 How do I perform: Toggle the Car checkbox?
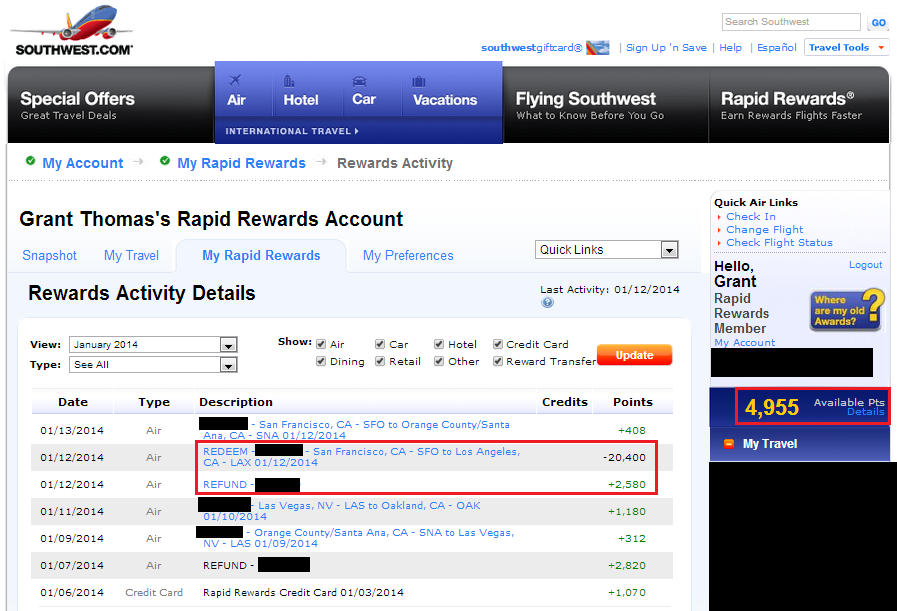tap(380, 344)
